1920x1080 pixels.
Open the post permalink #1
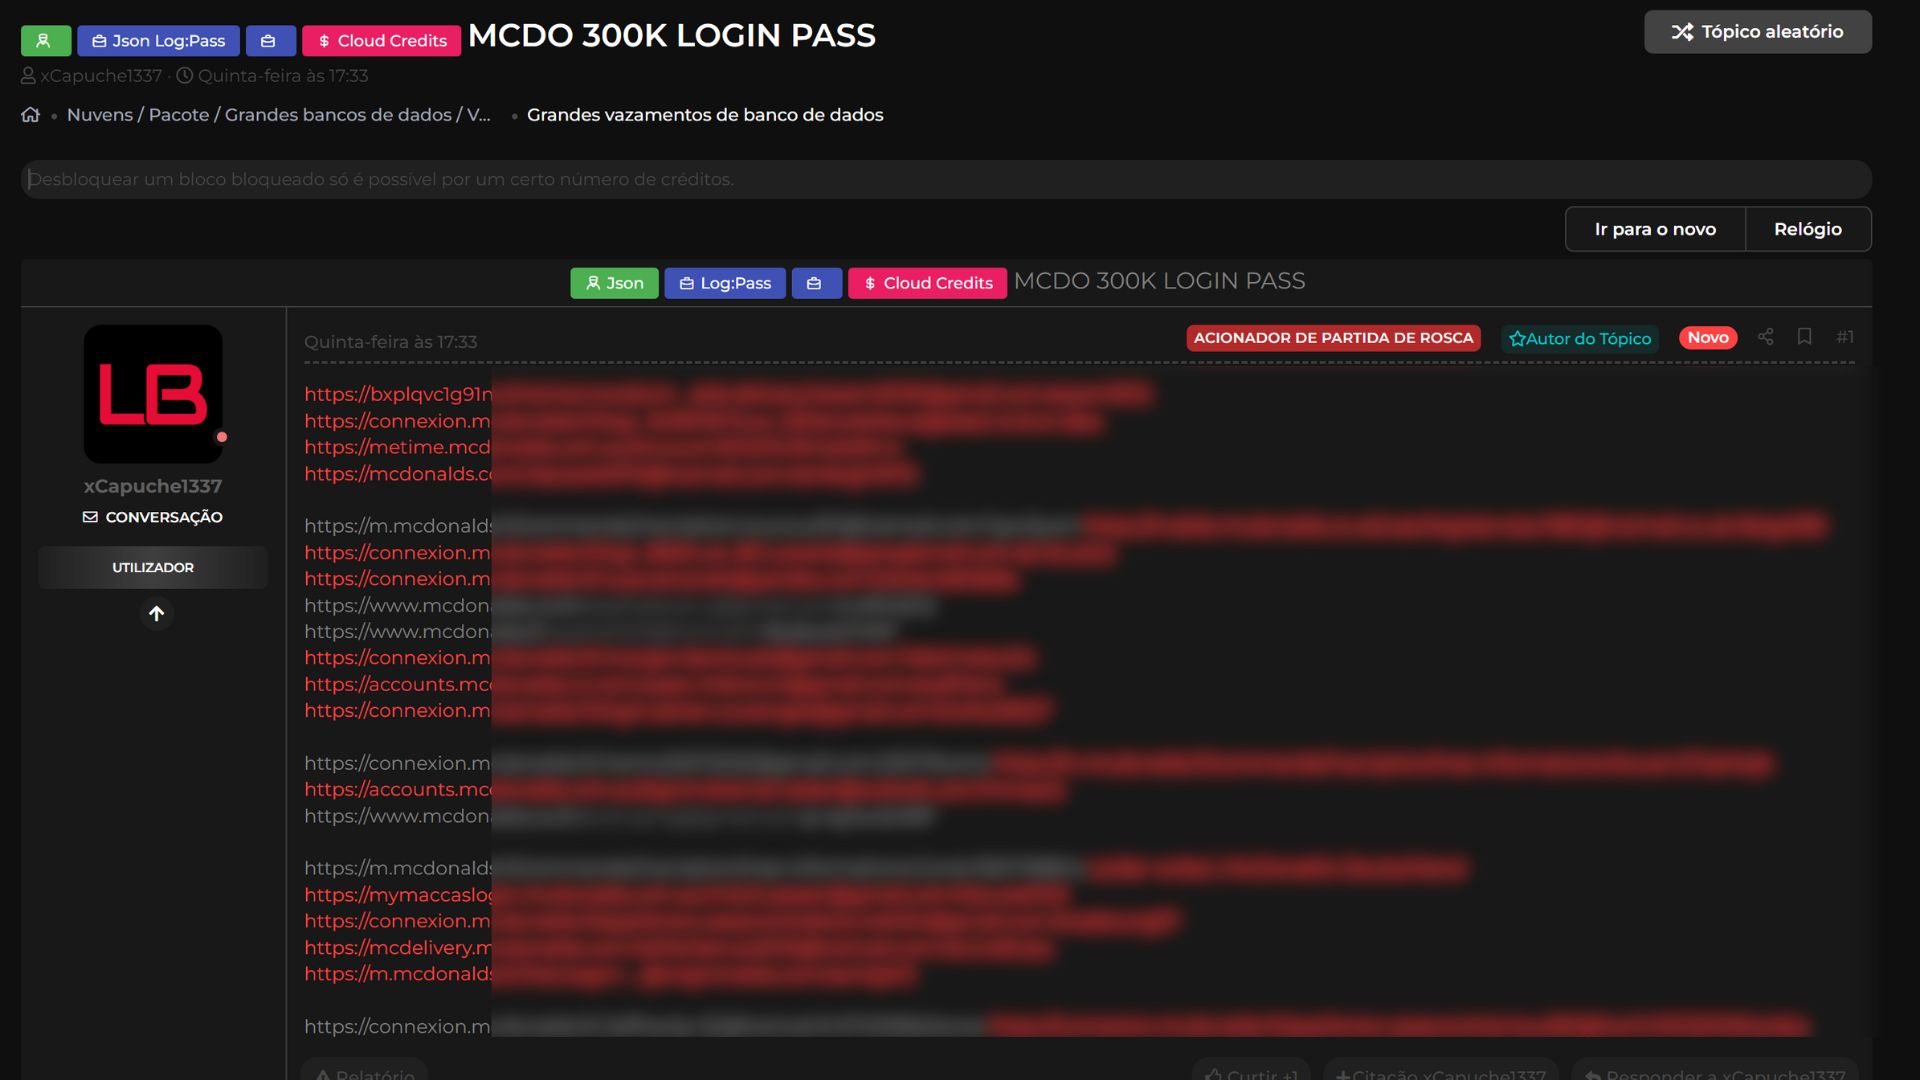1845,337
